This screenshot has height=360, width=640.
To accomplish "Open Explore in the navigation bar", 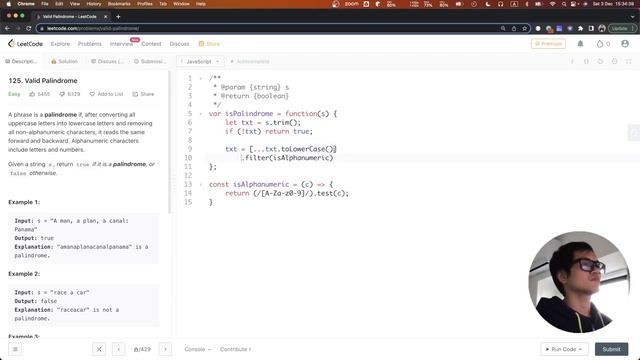I will pyautogui.click(x=60, y=44).
